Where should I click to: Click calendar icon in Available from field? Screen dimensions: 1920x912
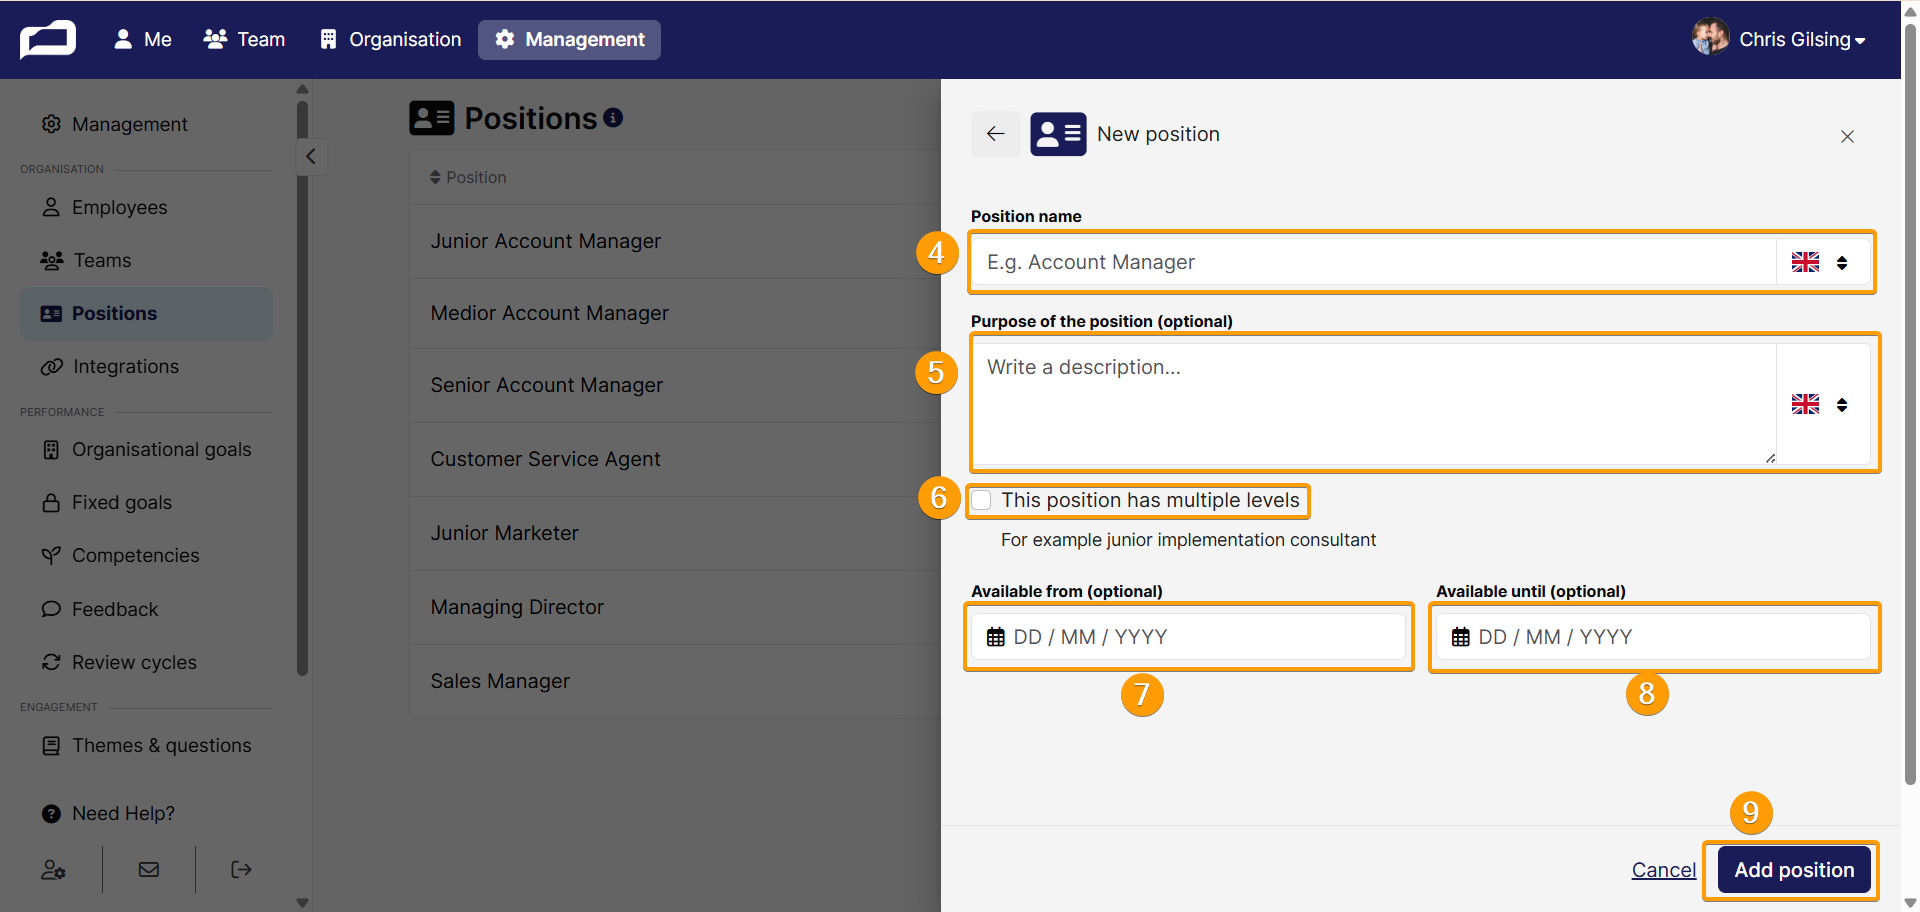pyautogui.click(x=996, y=637)
